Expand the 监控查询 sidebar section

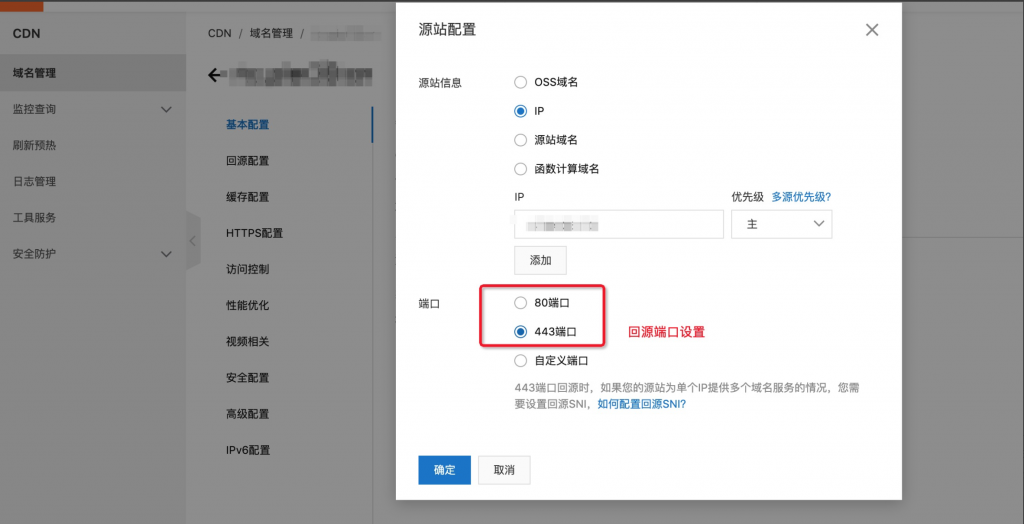coord(93,109)
